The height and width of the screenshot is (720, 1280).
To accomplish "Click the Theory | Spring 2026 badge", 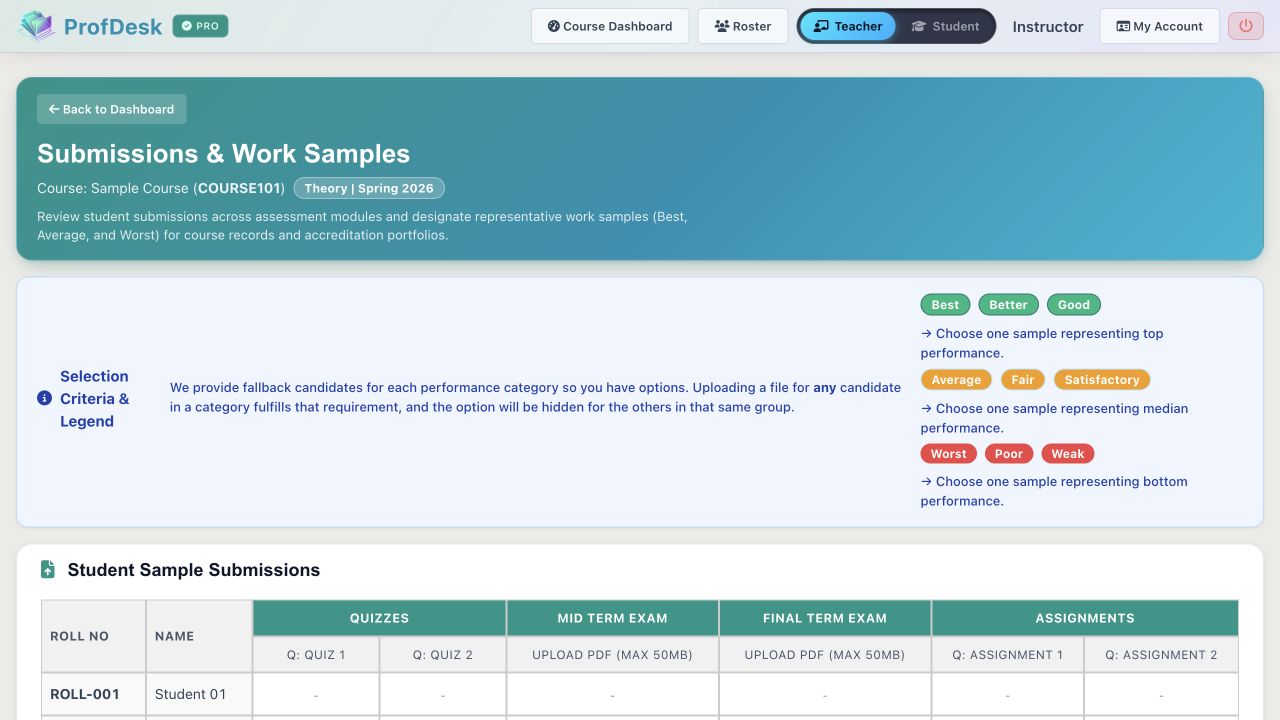I will (369, 188).
